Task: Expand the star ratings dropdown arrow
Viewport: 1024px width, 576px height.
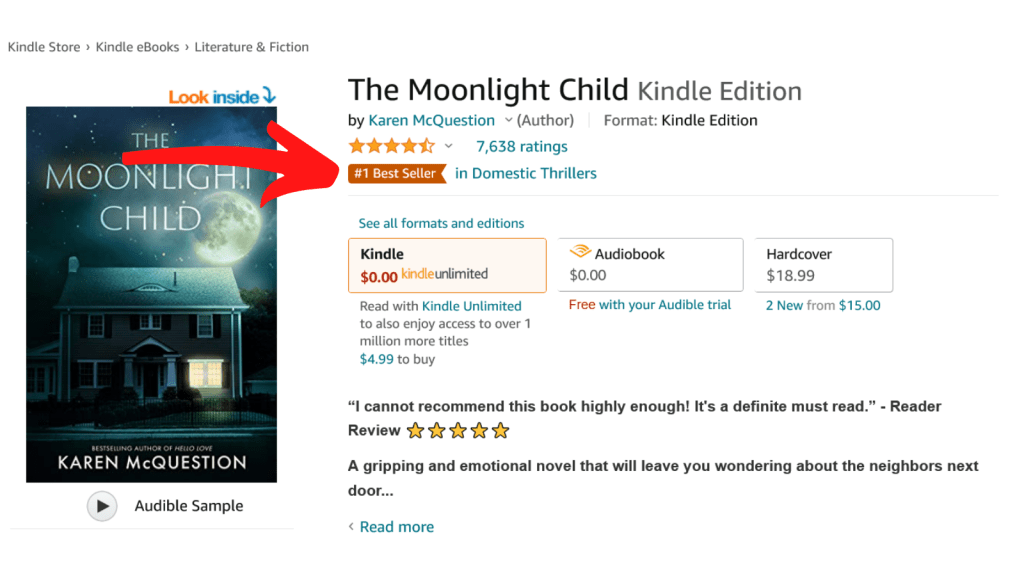Action: [x=448, y=146]
